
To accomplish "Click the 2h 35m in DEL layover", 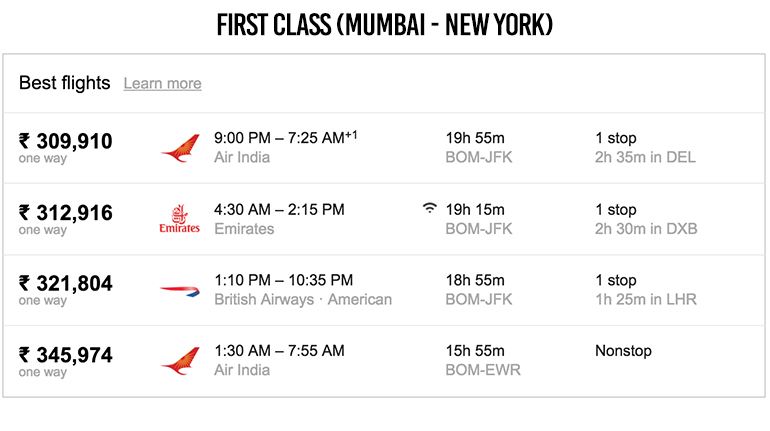I will [645, 157].
